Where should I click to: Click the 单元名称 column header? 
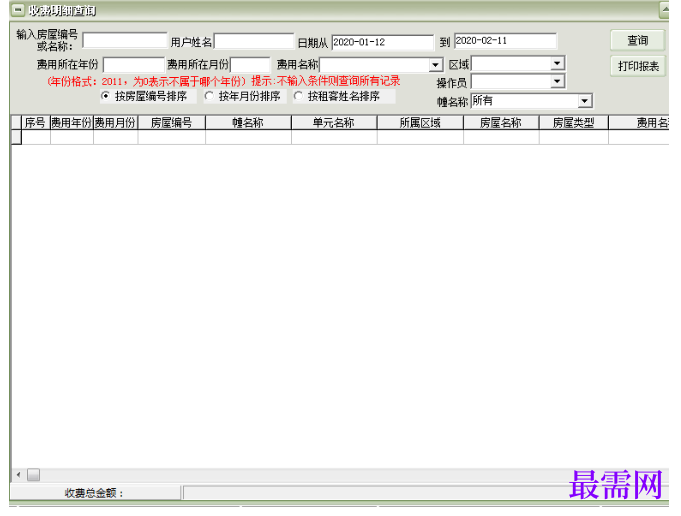tap(334, 123)
